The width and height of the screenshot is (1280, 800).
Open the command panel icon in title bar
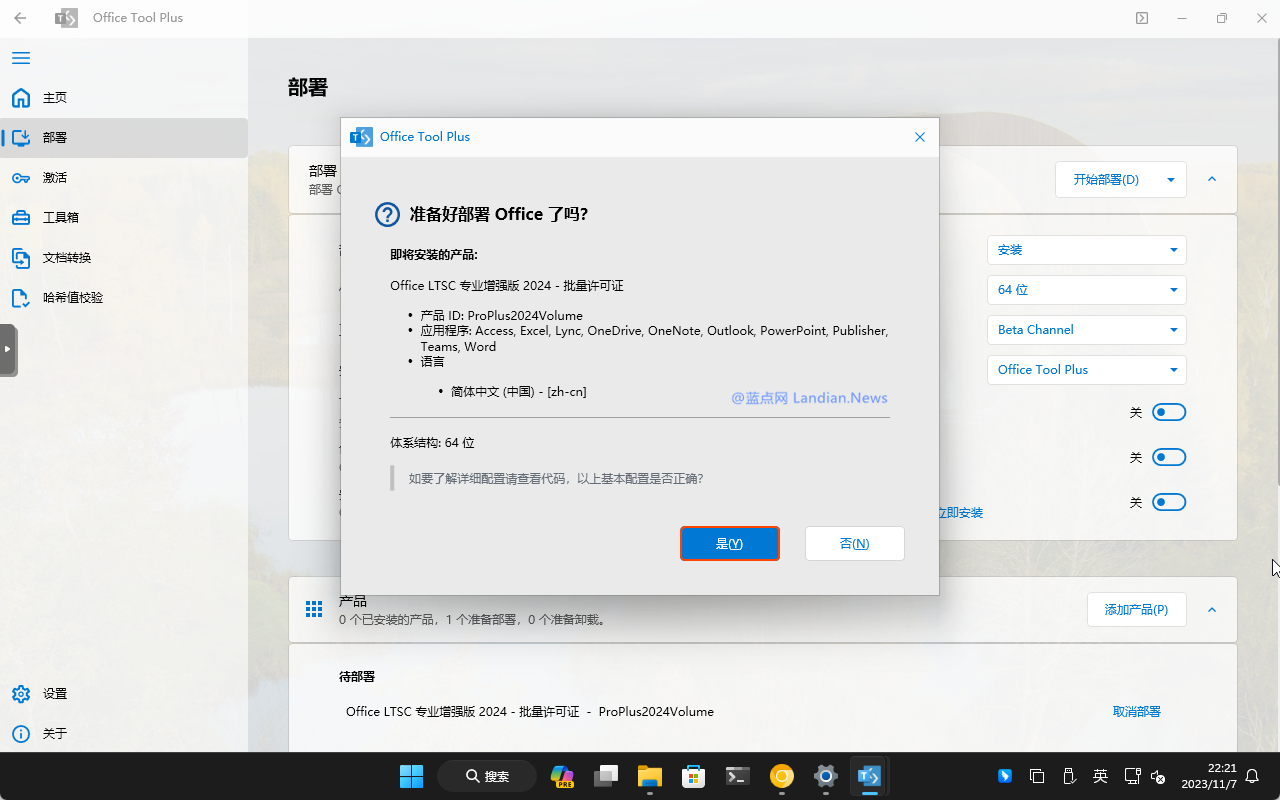1142,18
